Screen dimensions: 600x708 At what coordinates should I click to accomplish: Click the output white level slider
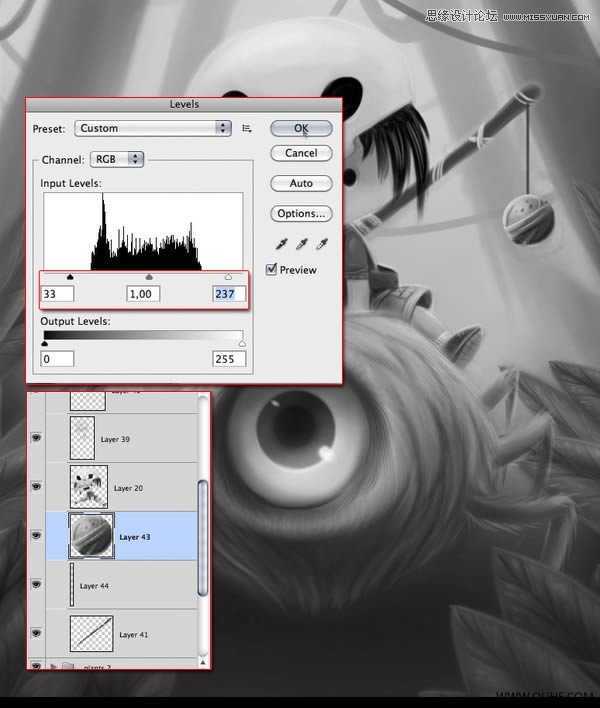pyautogui.click(x=242, y=344)
